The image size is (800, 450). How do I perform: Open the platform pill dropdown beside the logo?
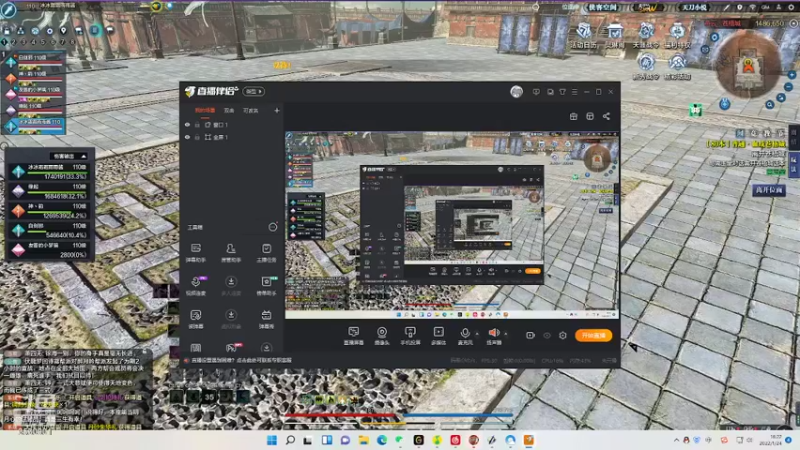point(254,91)
